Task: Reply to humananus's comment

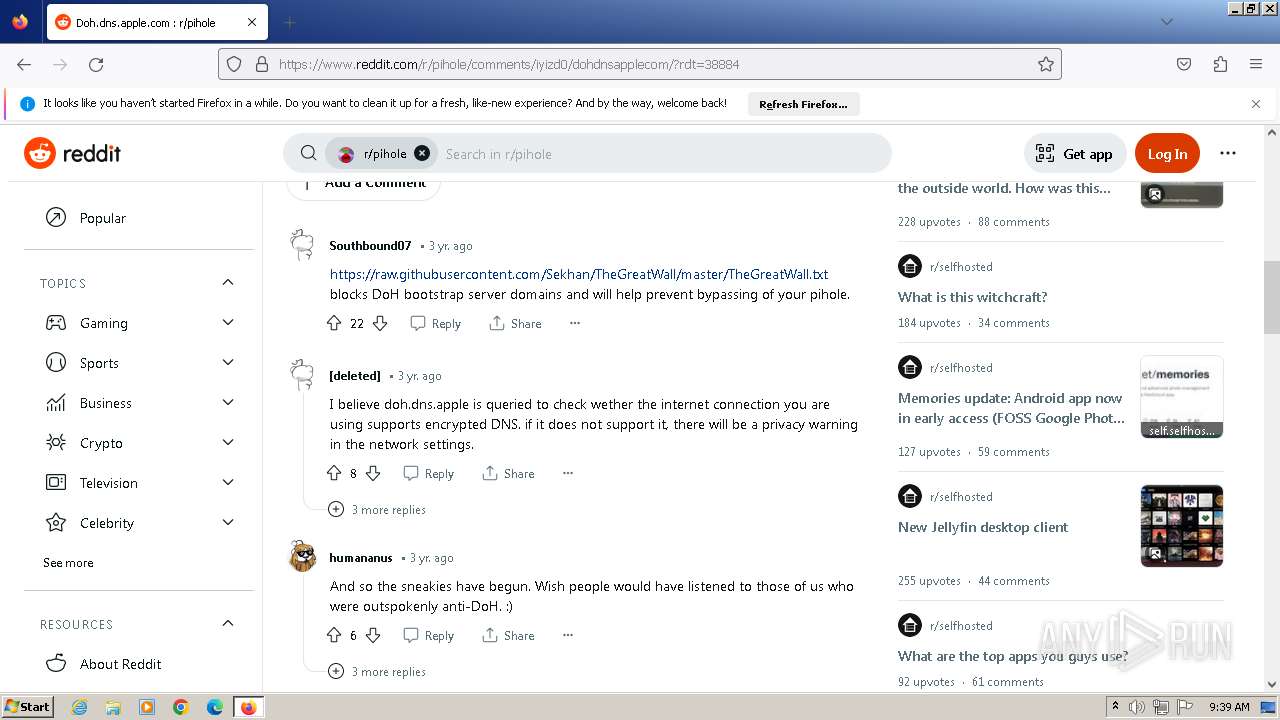Action: click(428, 635)
